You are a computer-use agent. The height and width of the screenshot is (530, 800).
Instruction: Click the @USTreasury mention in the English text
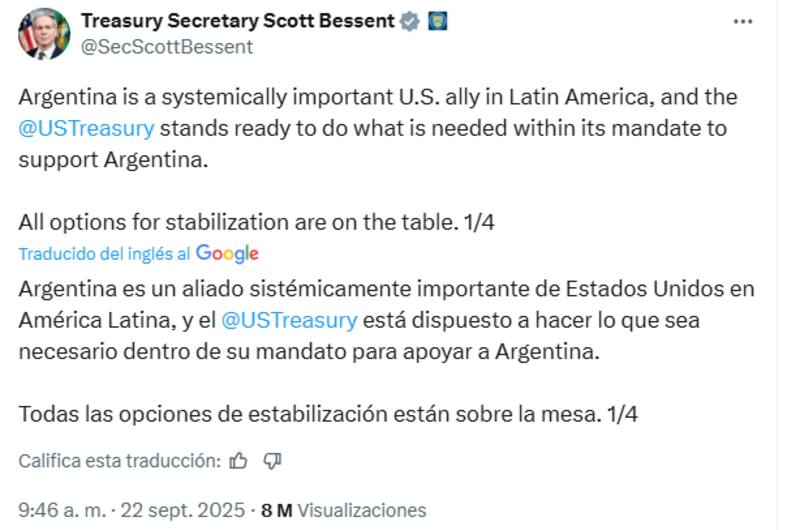87,129
